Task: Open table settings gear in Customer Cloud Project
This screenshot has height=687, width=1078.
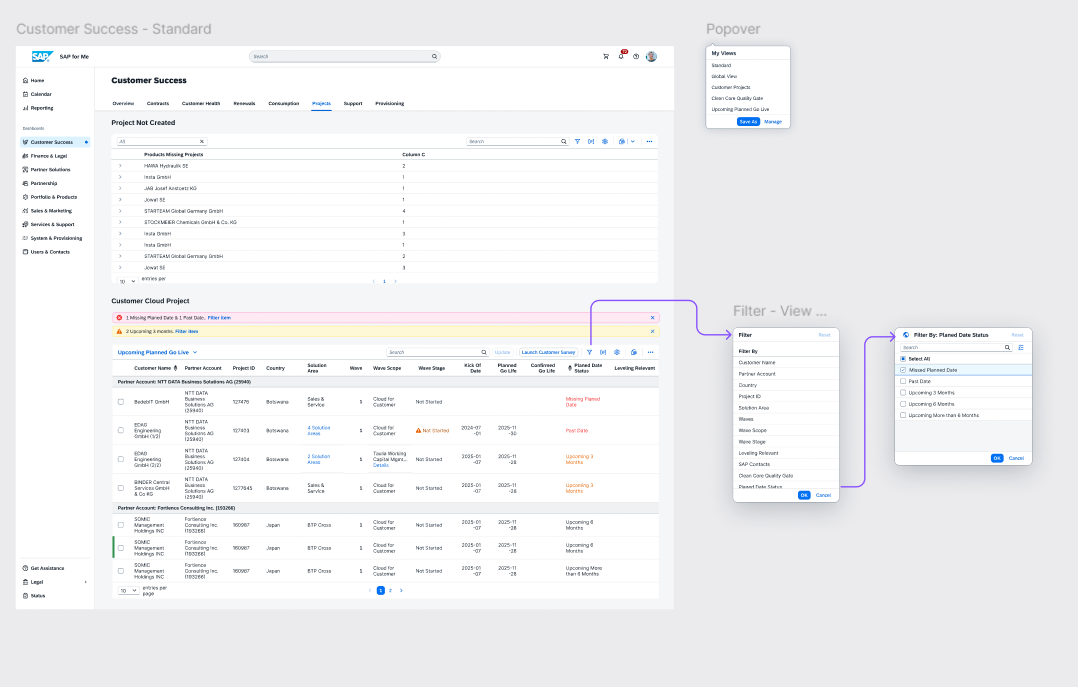Action: (617, 352)
